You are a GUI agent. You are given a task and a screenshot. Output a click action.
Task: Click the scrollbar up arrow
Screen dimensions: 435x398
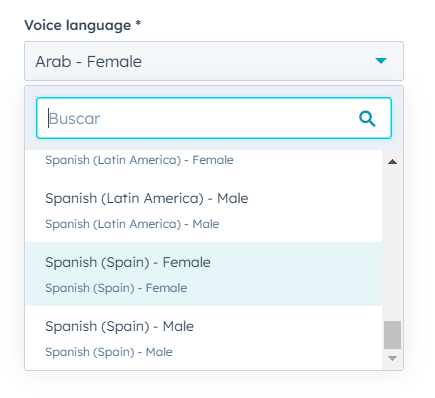393,162
